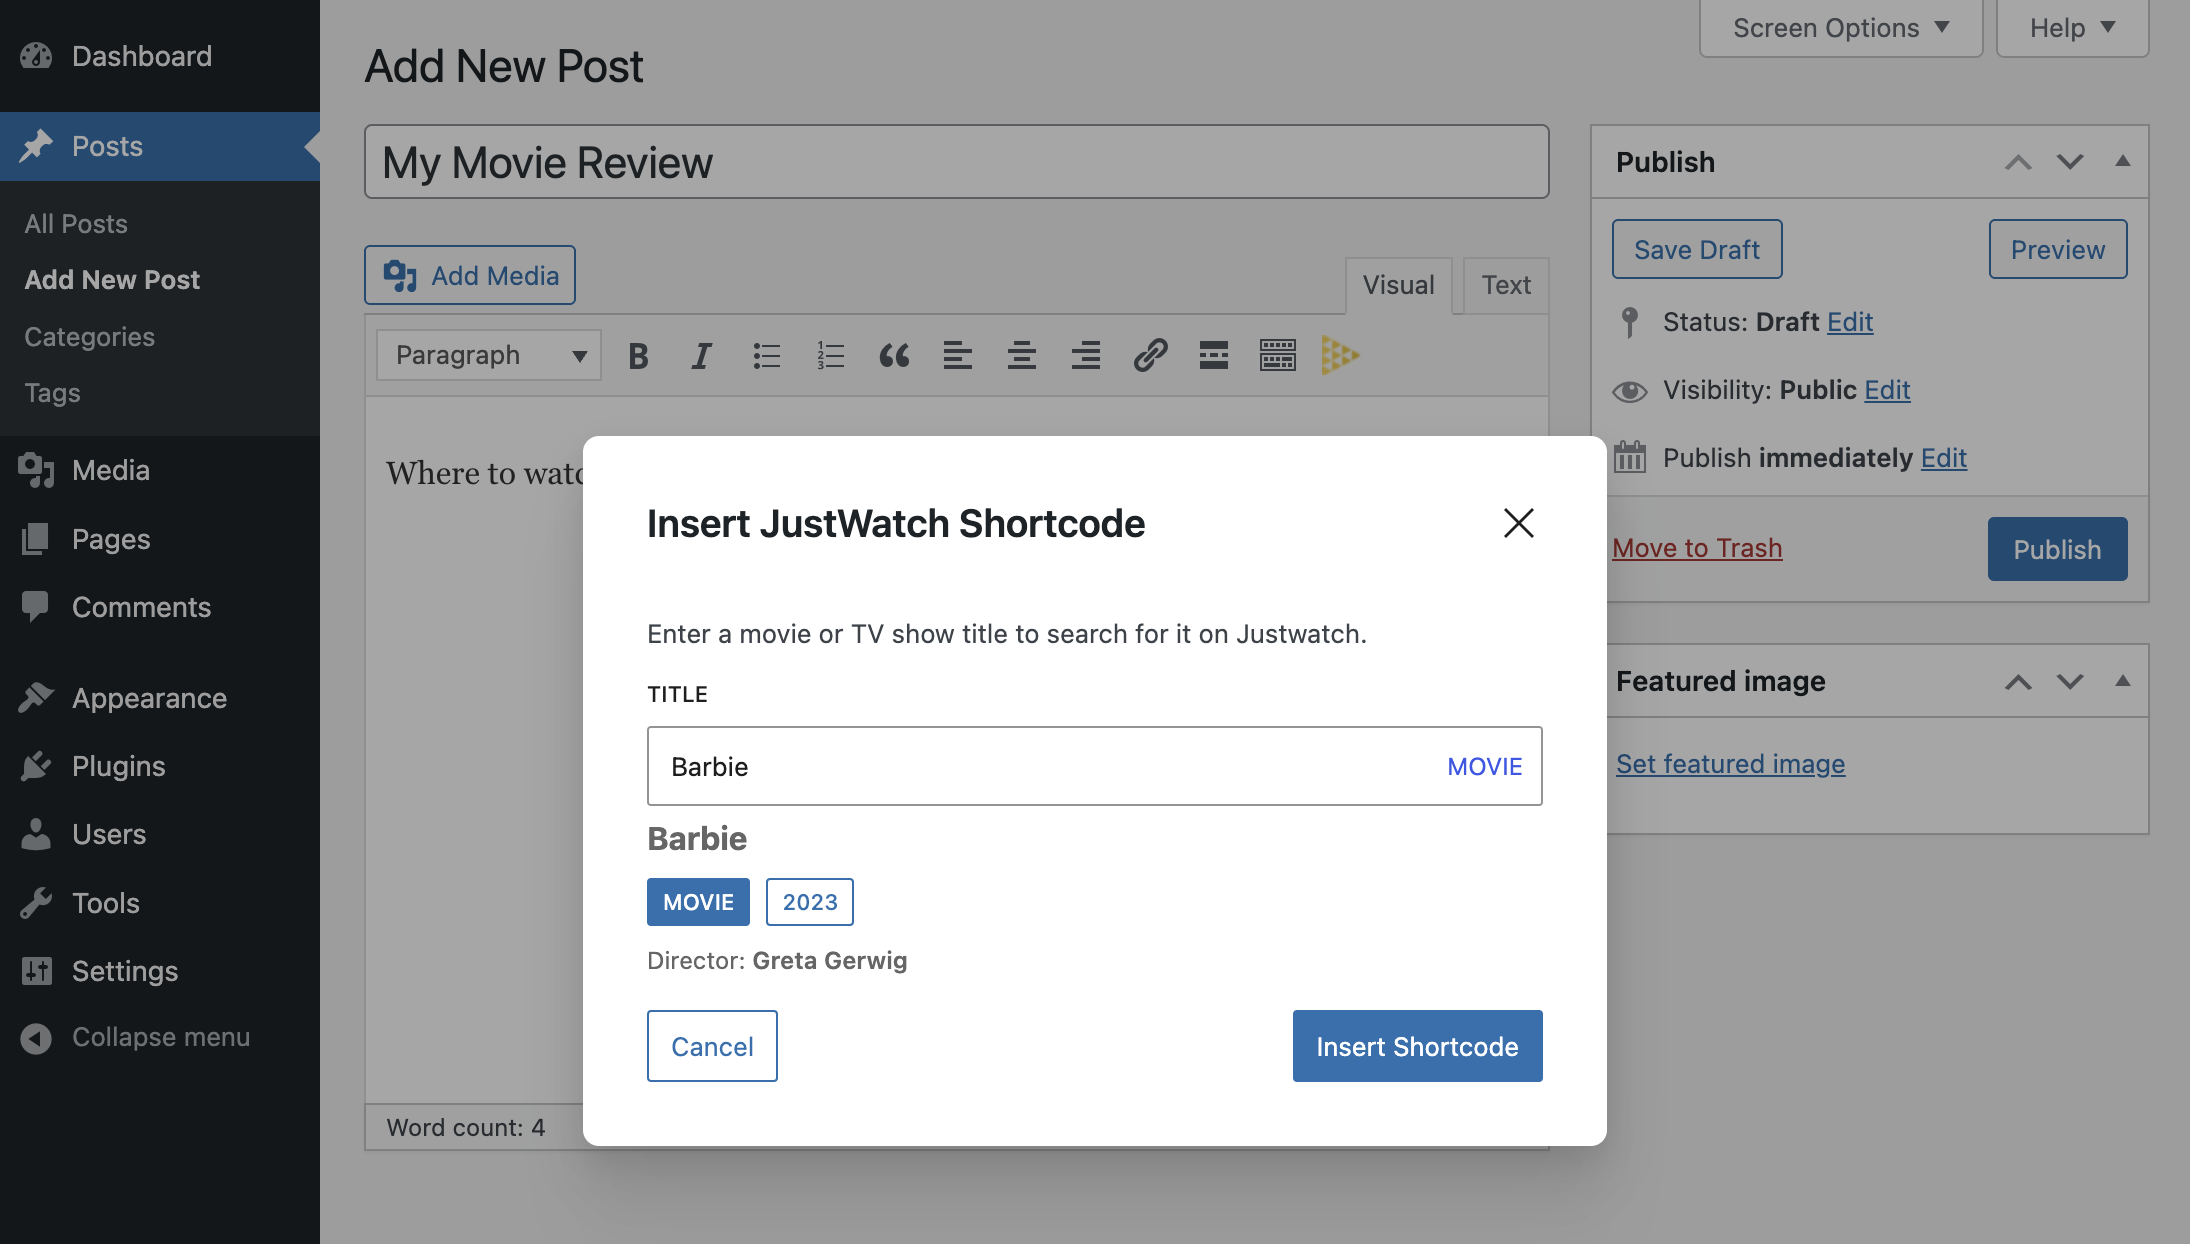
Task: Toggle the MOVIE type badge
Action: click(697, 901)
